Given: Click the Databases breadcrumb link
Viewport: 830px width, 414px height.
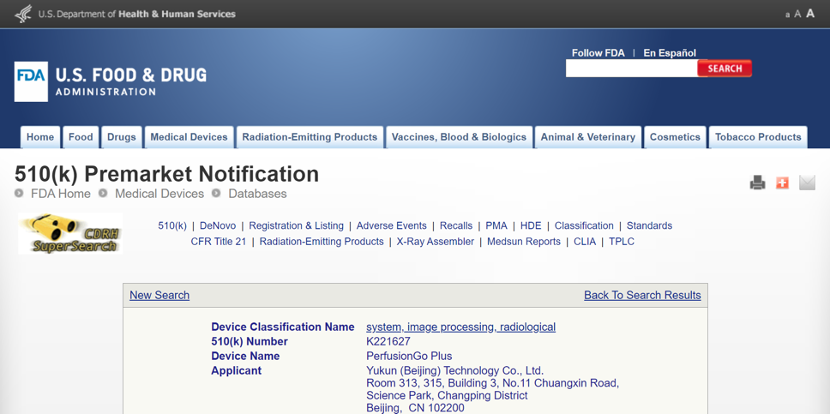Looking at the screenshot, I should [x=257, y=194].
